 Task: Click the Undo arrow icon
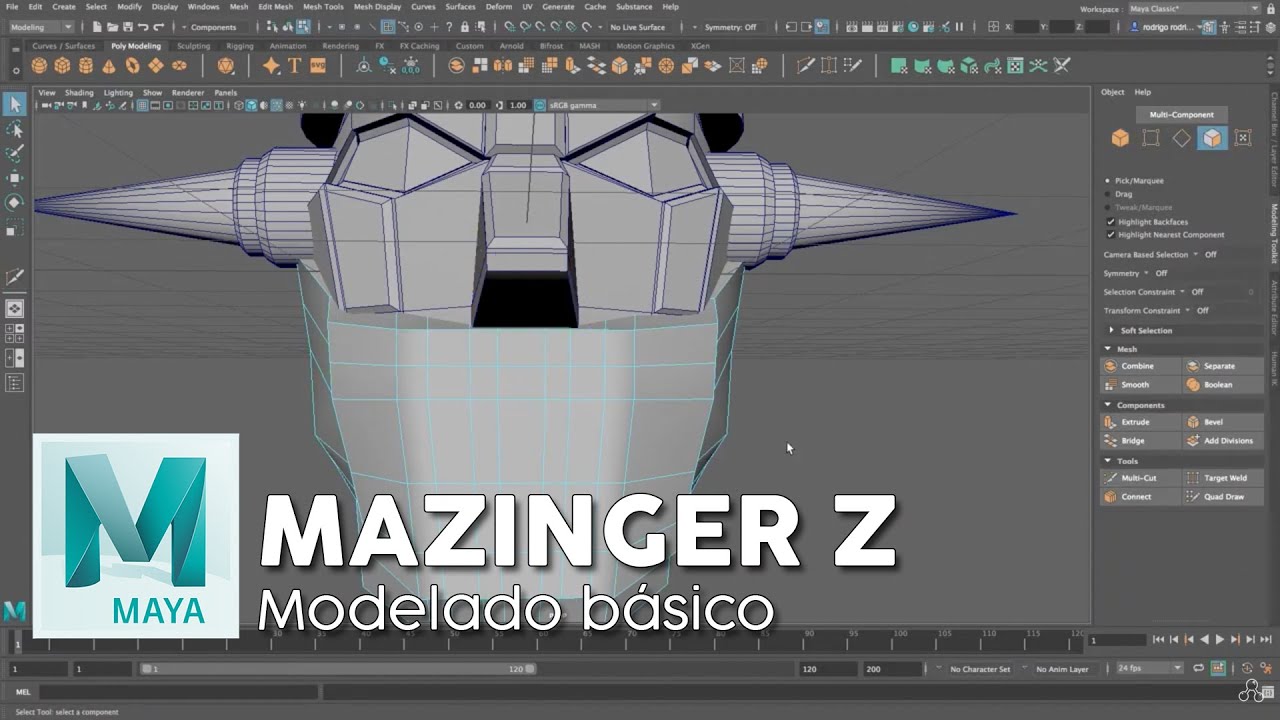[x=143, y=27]
